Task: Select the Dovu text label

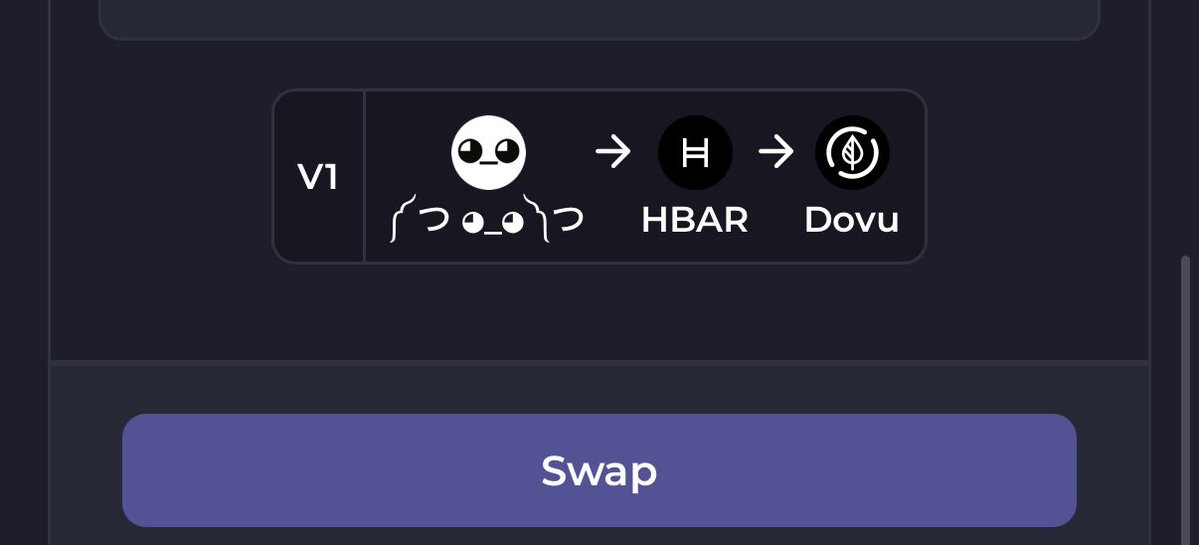Action: [x=851, y=220]
